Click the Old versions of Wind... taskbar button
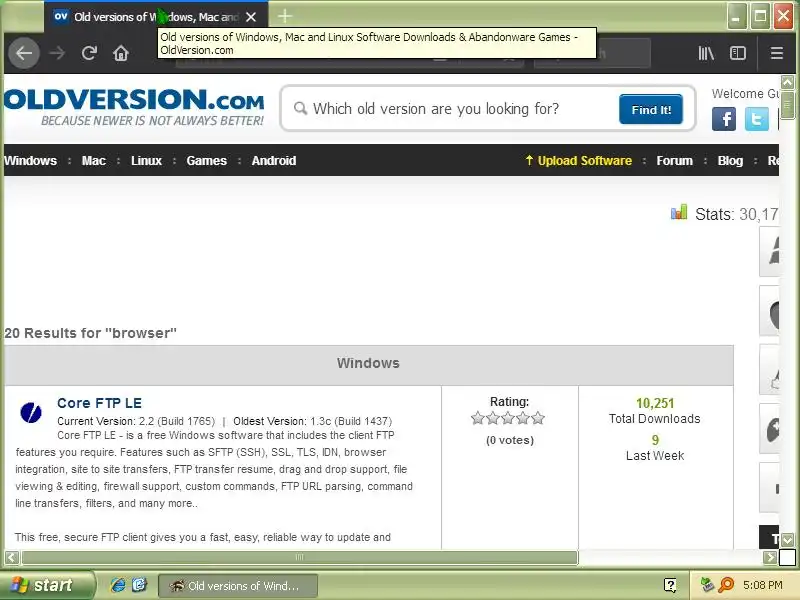 coord(238,586)
